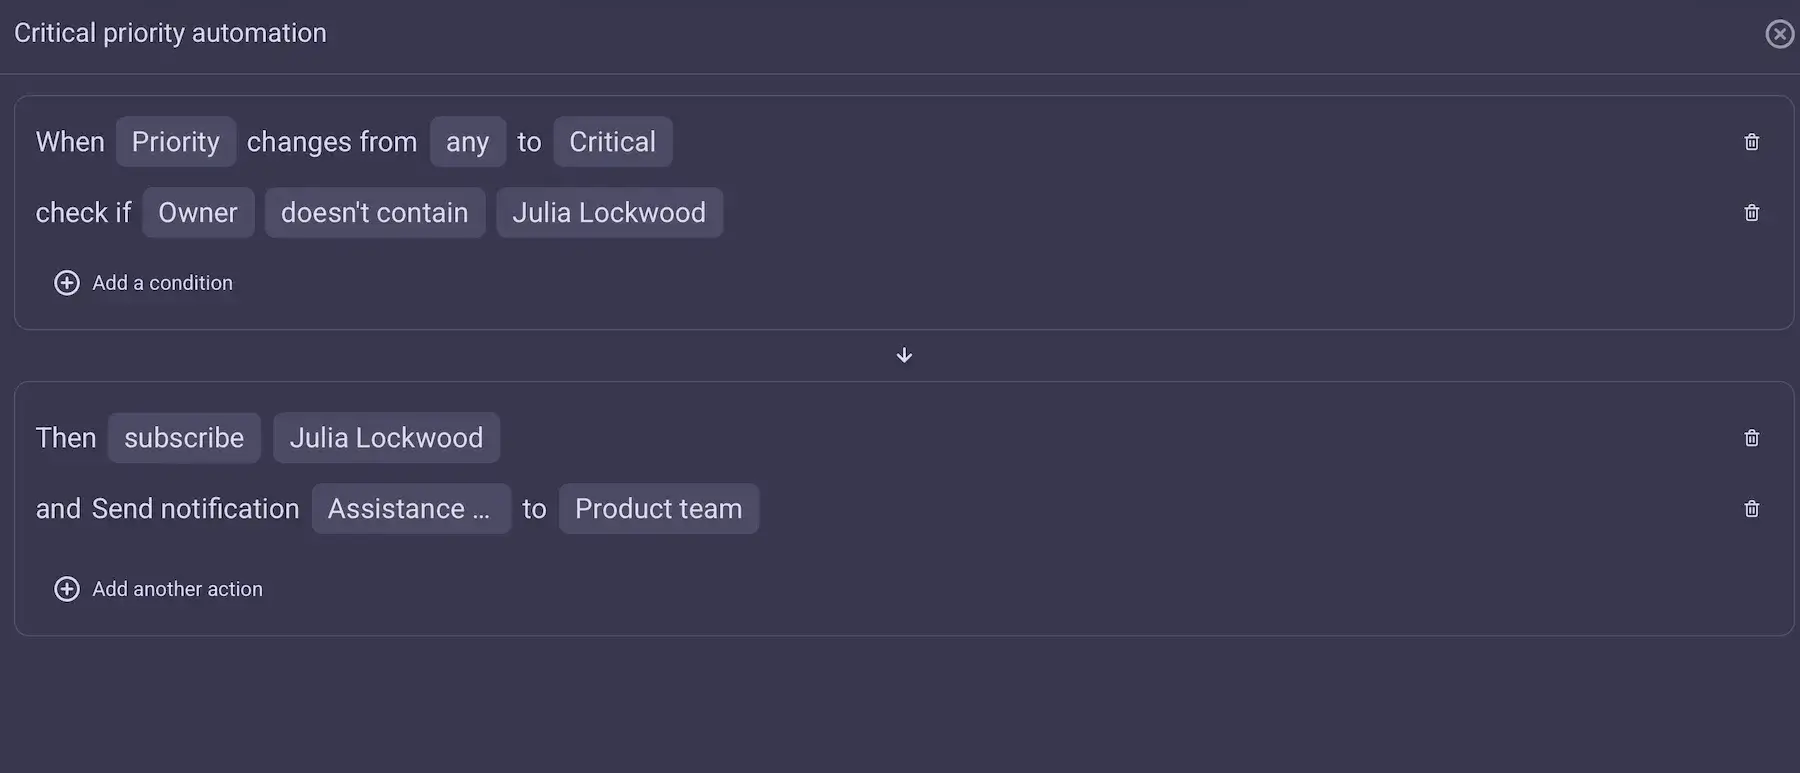Click Add a condition
This screenshot has height=773, width=1800.
[162, 283]
